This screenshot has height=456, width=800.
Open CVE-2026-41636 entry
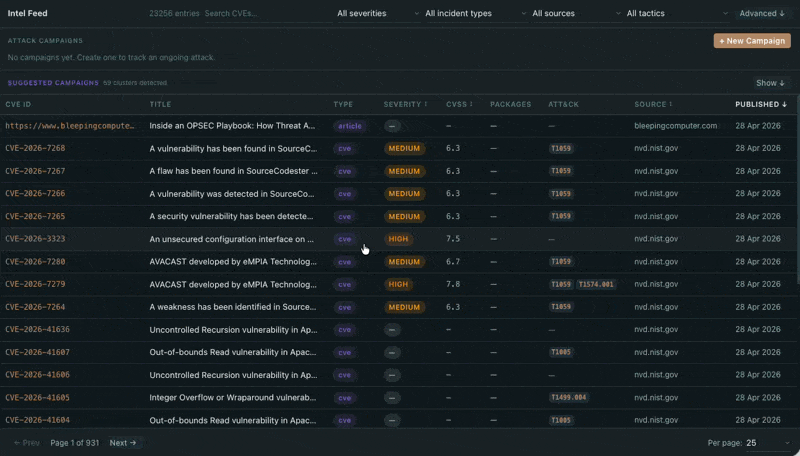(37, 330)
